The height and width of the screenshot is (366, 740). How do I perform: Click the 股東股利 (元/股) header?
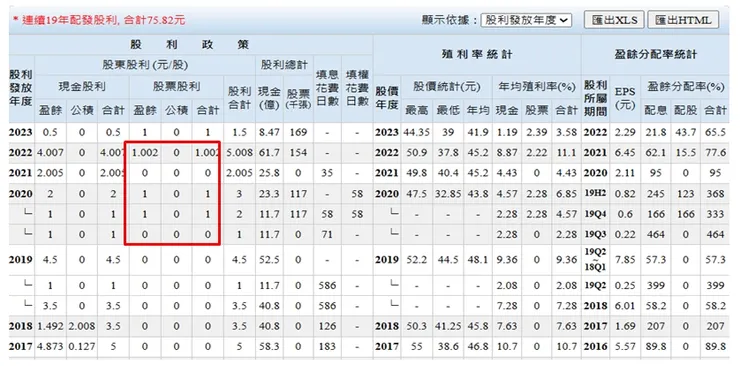point(145,66)
